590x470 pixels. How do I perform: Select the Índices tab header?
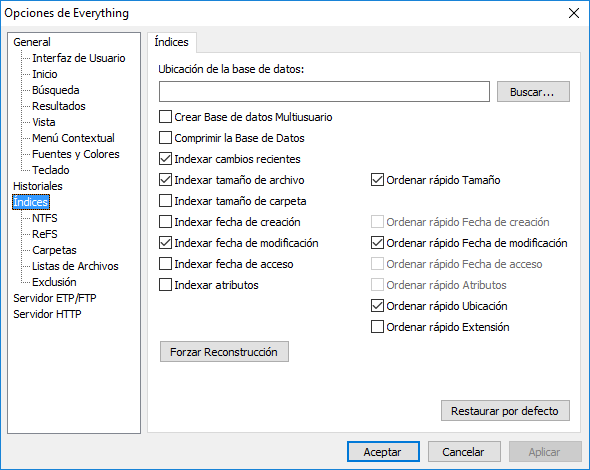[x=172, y=42]
